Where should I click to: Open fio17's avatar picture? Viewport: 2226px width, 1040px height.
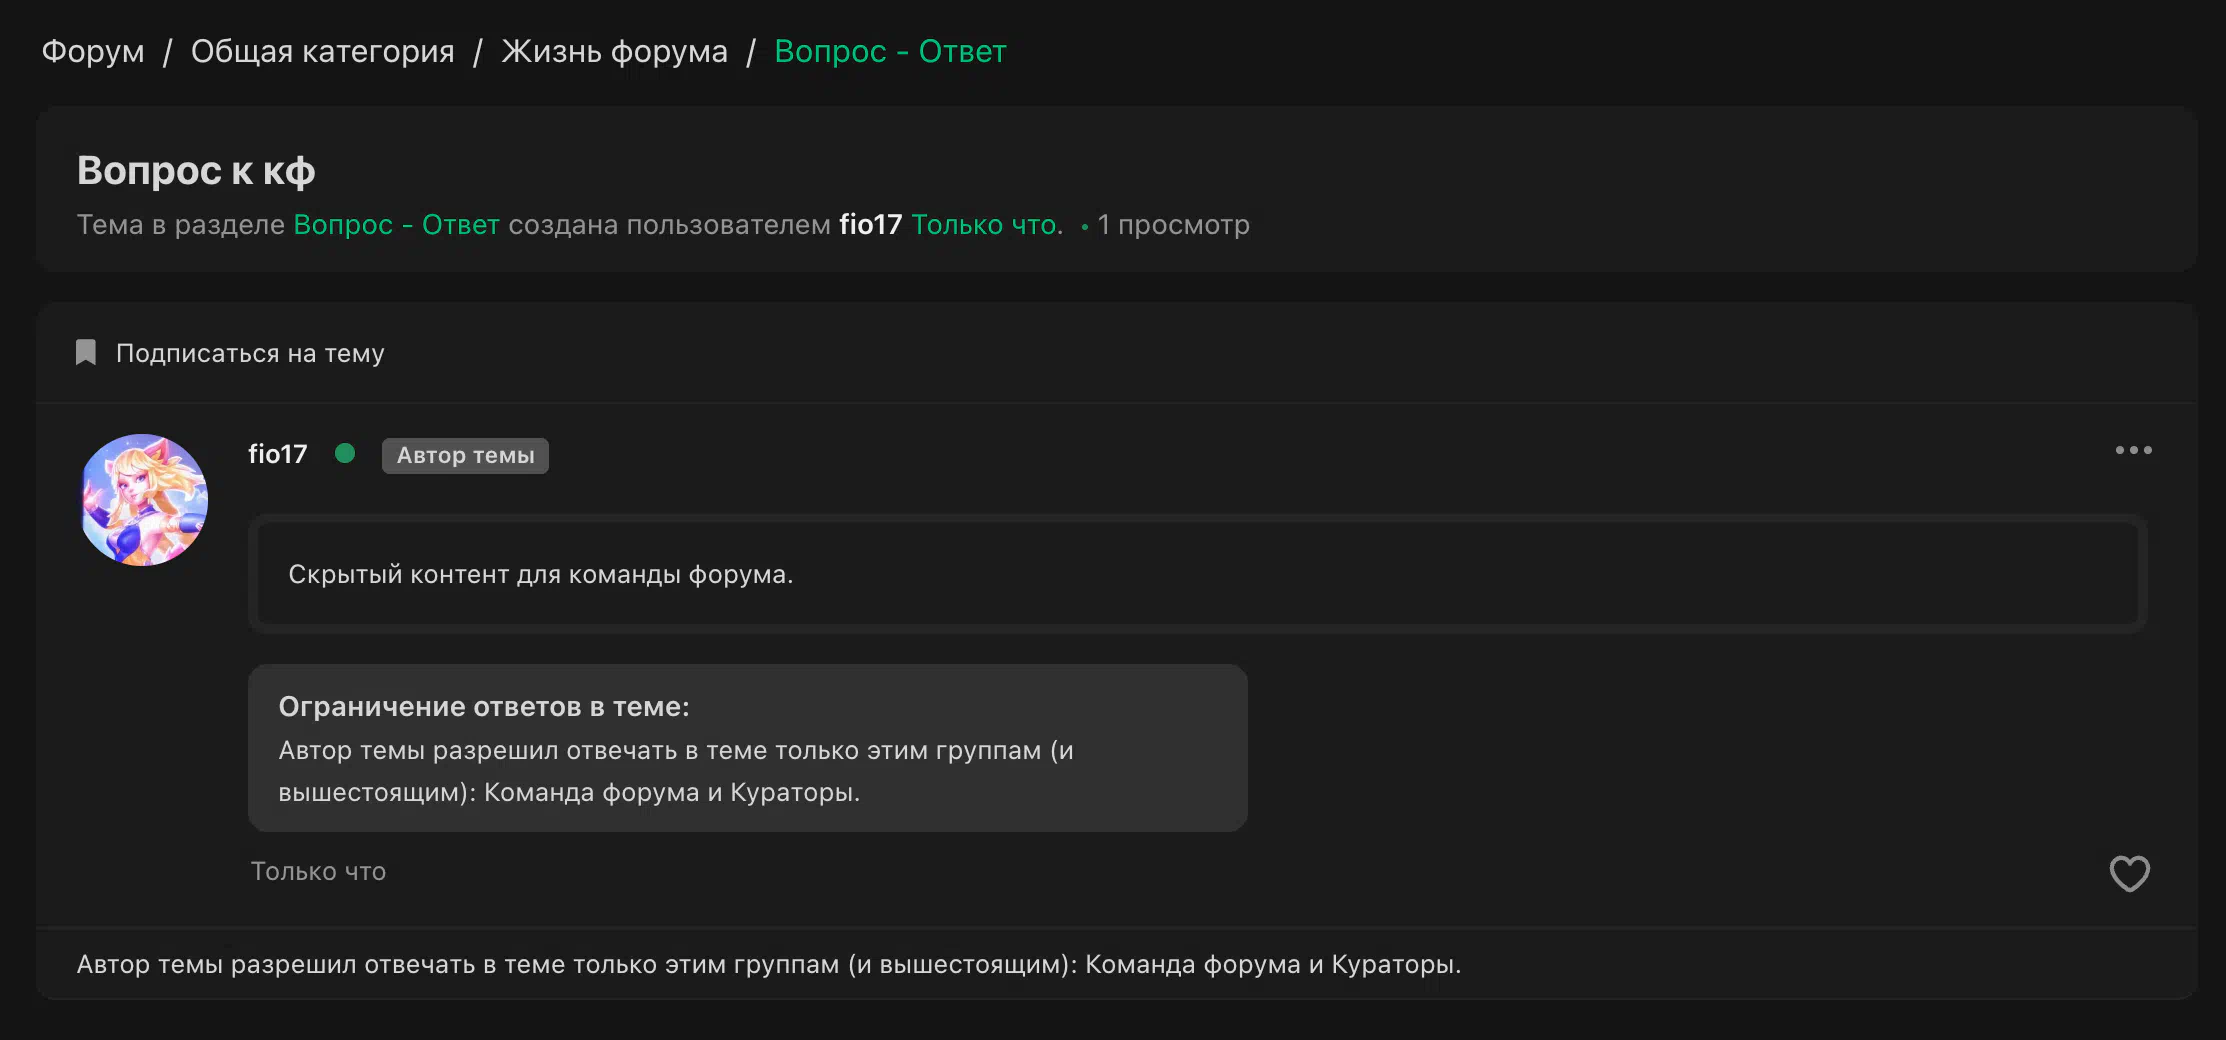click(144, 500)
